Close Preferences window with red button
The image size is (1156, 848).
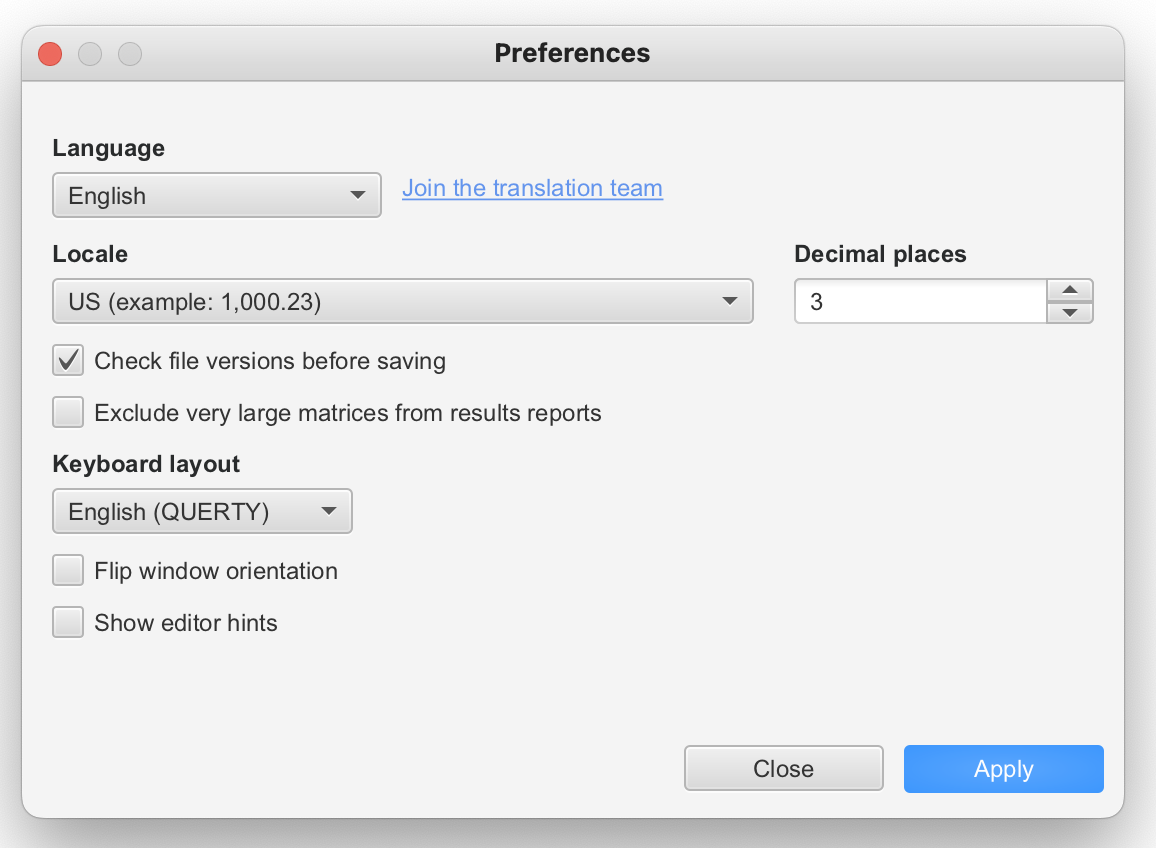[50, 54]
